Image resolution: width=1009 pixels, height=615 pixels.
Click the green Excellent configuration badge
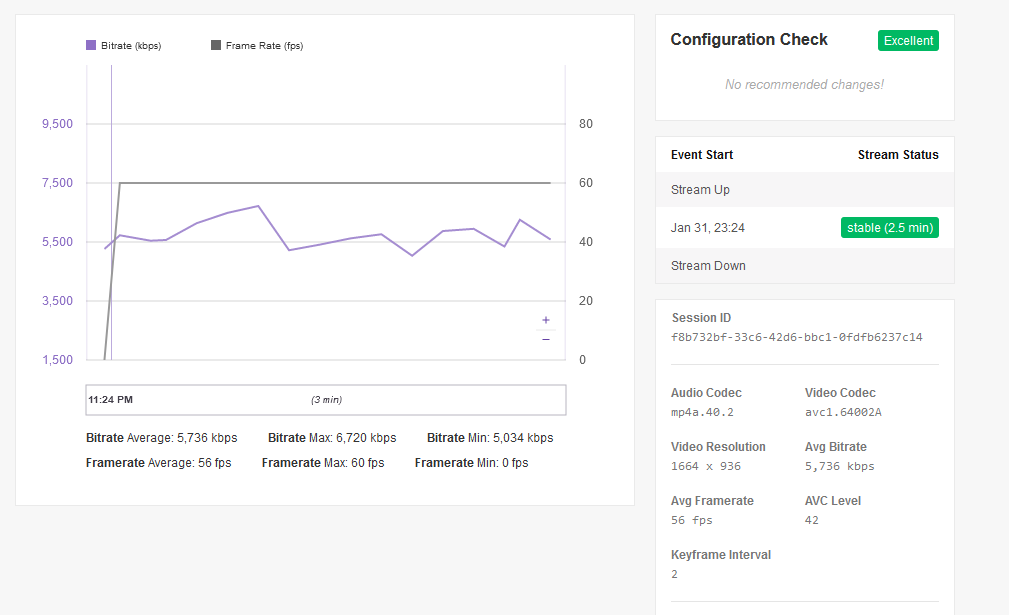(x=908, y=41)
